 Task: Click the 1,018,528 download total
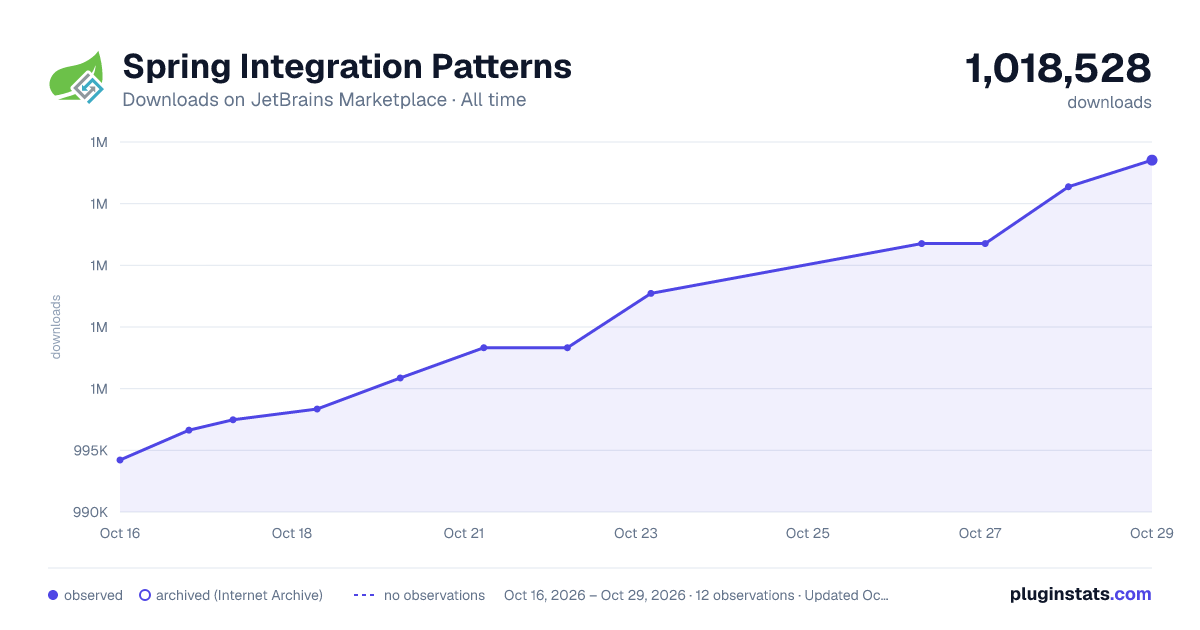point(1058,68)
